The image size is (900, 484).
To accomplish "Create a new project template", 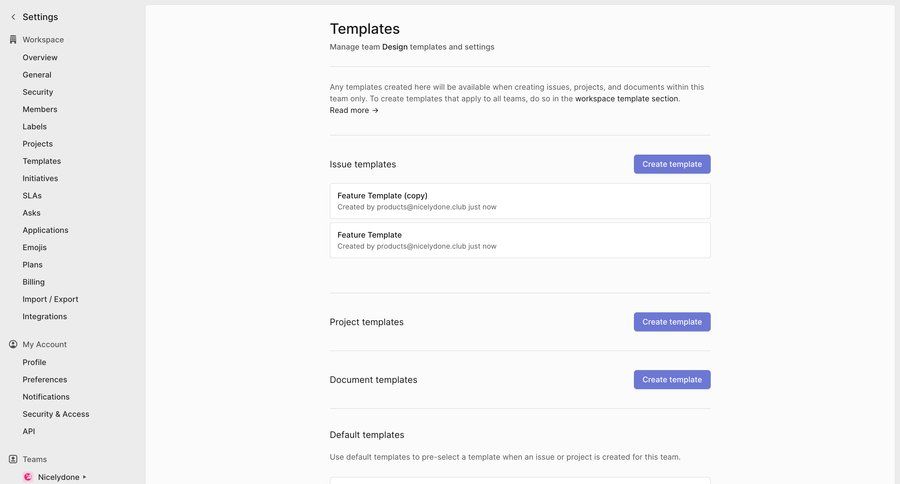I will [672, 322].
